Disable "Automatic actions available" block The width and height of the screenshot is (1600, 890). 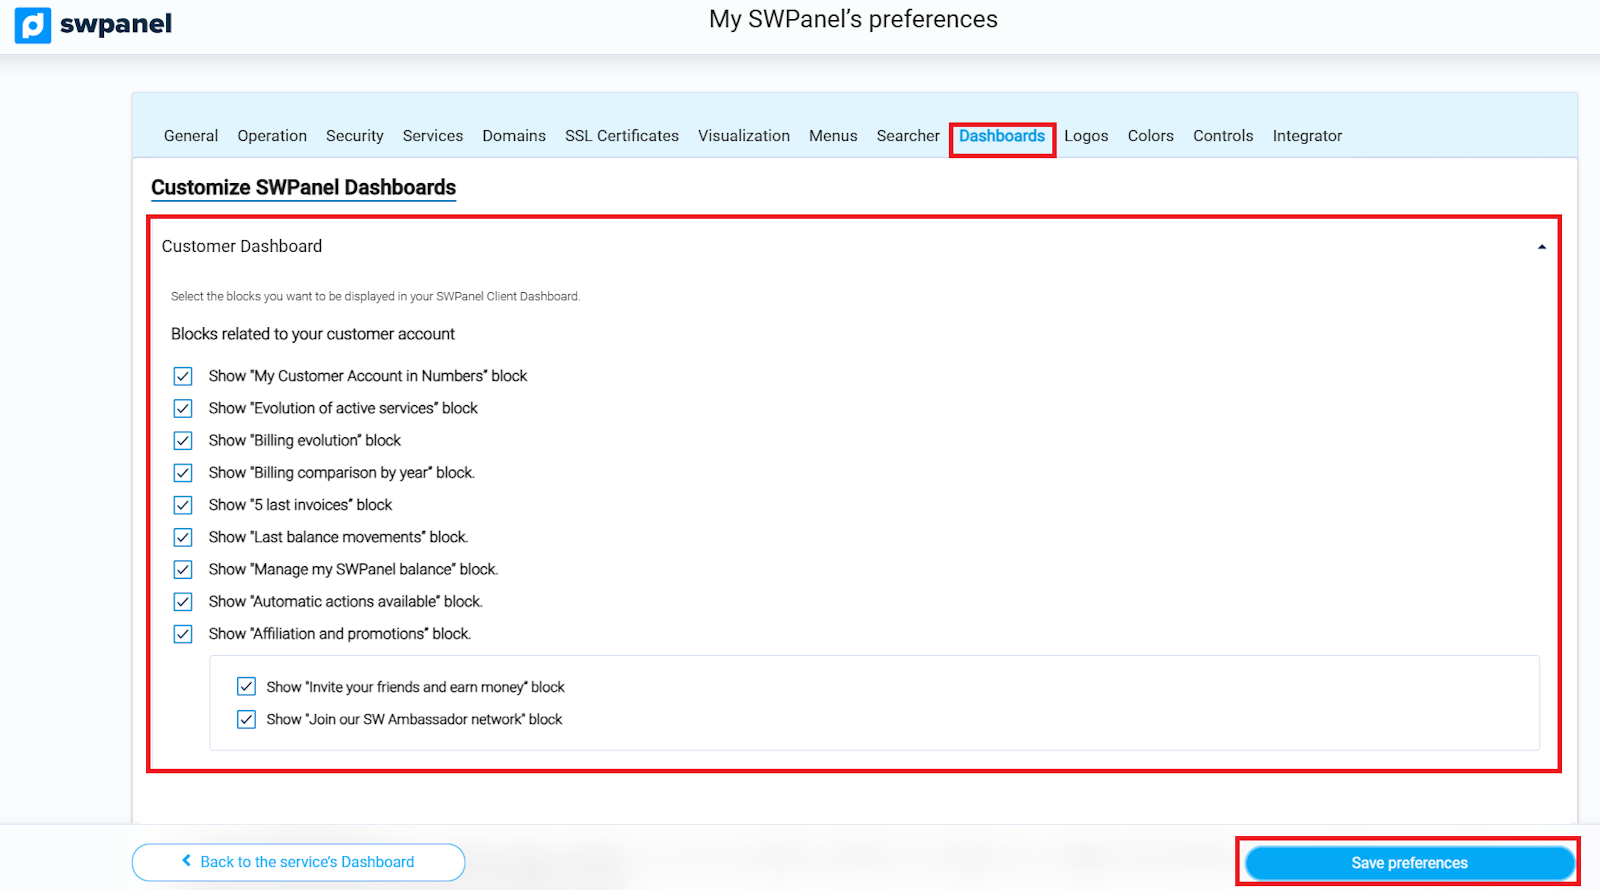point(183,602)
